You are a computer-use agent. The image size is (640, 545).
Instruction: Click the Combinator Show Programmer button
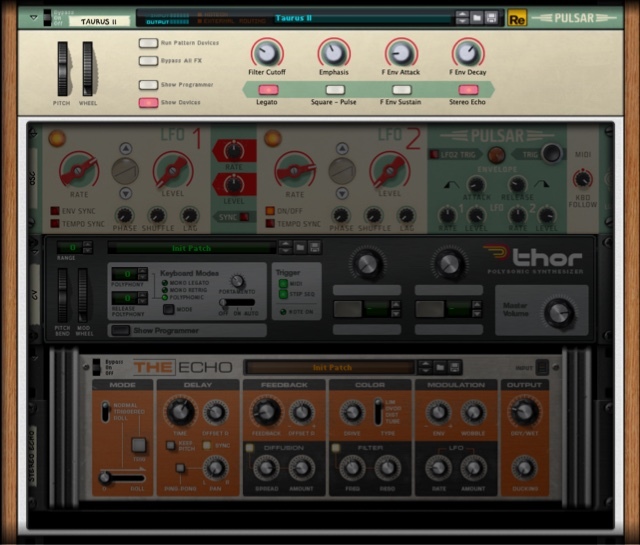pos(148,85)
